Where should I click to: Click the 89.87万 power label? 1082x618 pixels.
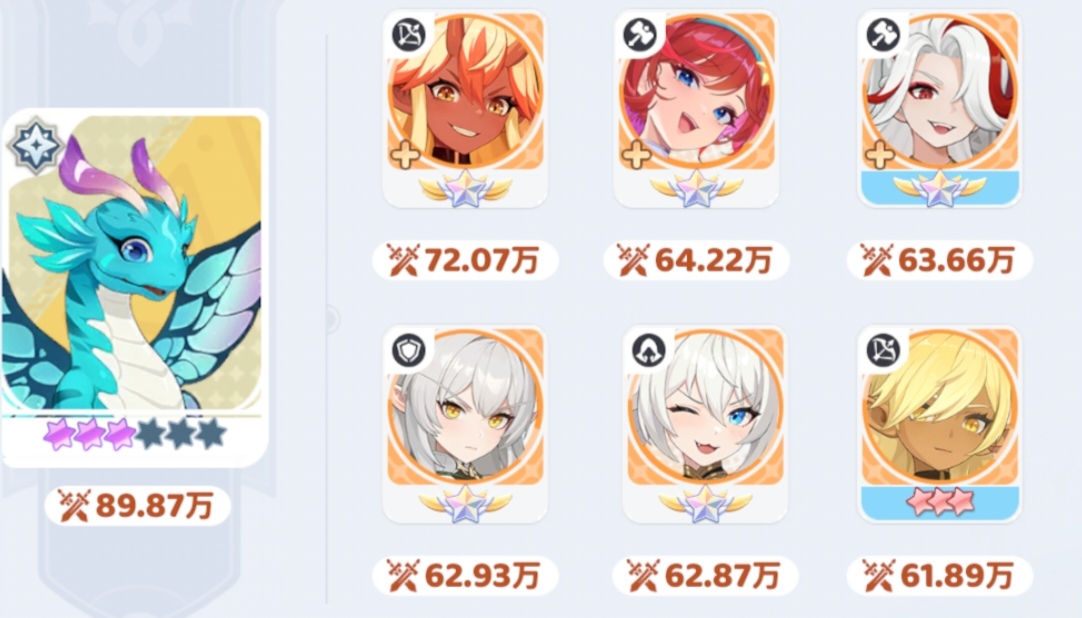pyautogui.click(x=137, y=506)
